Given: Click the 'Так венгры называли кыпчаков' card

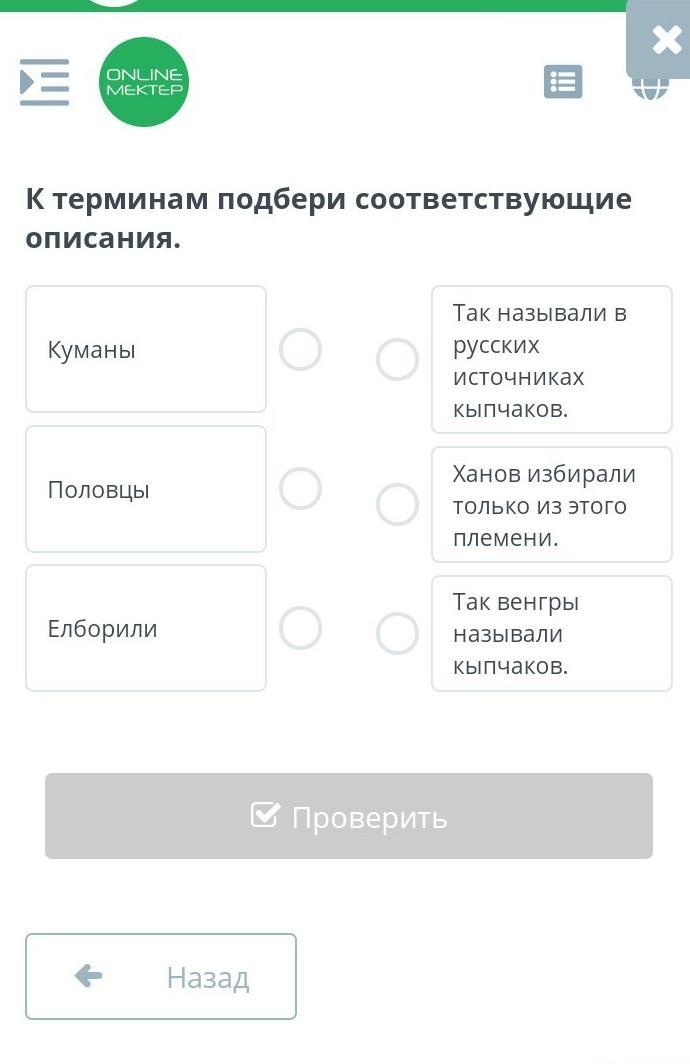Looking at the screenshot, I should (552, 634).
